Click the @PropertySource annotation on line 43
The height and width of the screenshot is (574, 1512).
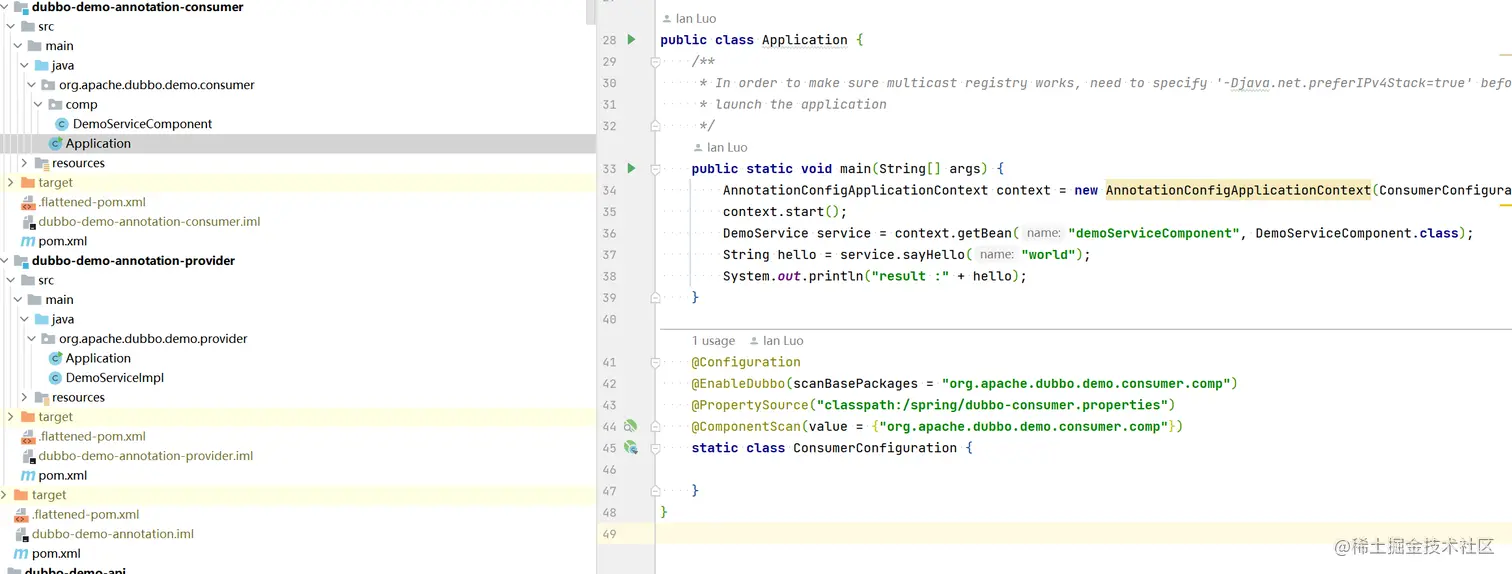point(750,405)
